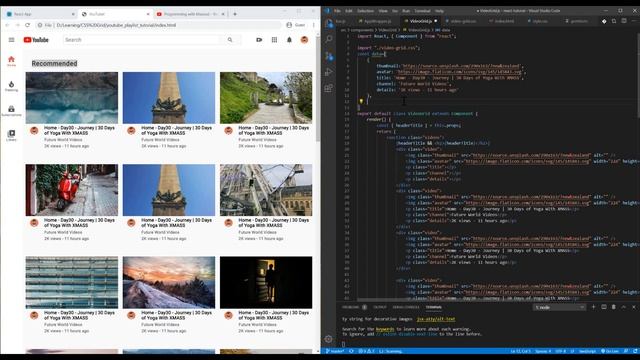The image size is (640, 360).
Task: Click the lake reflection video thumbnail
Action: (72, 98)
